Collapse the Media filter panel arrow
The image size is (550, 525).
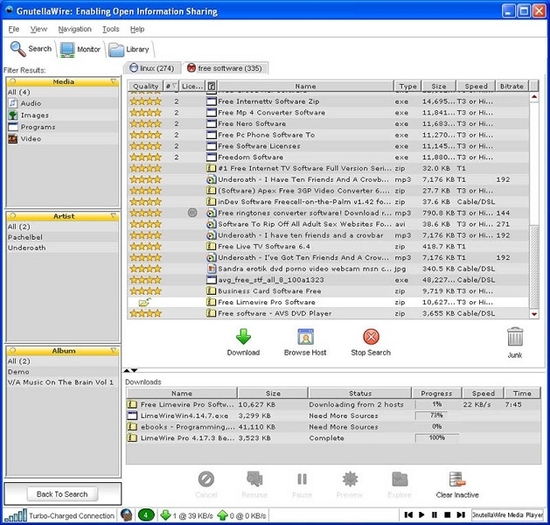click(113, 81)
